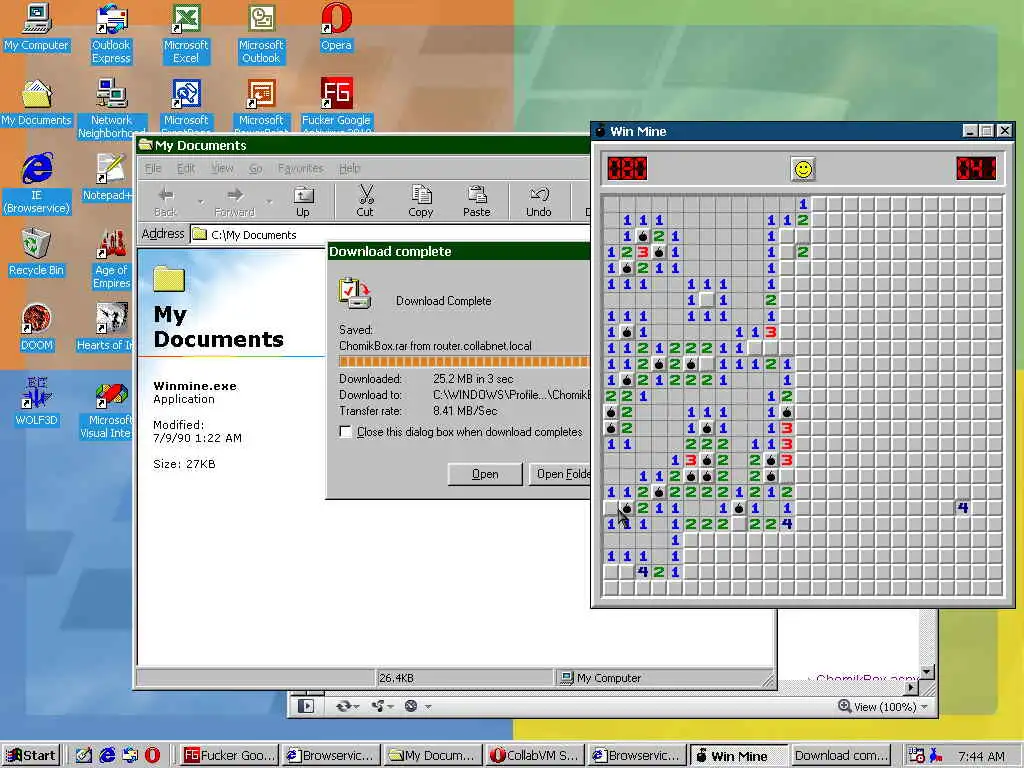Viewport: 1024px width, 768px height.
Task: Open Help menu in My Documents
Action: (x=349, y=168)
